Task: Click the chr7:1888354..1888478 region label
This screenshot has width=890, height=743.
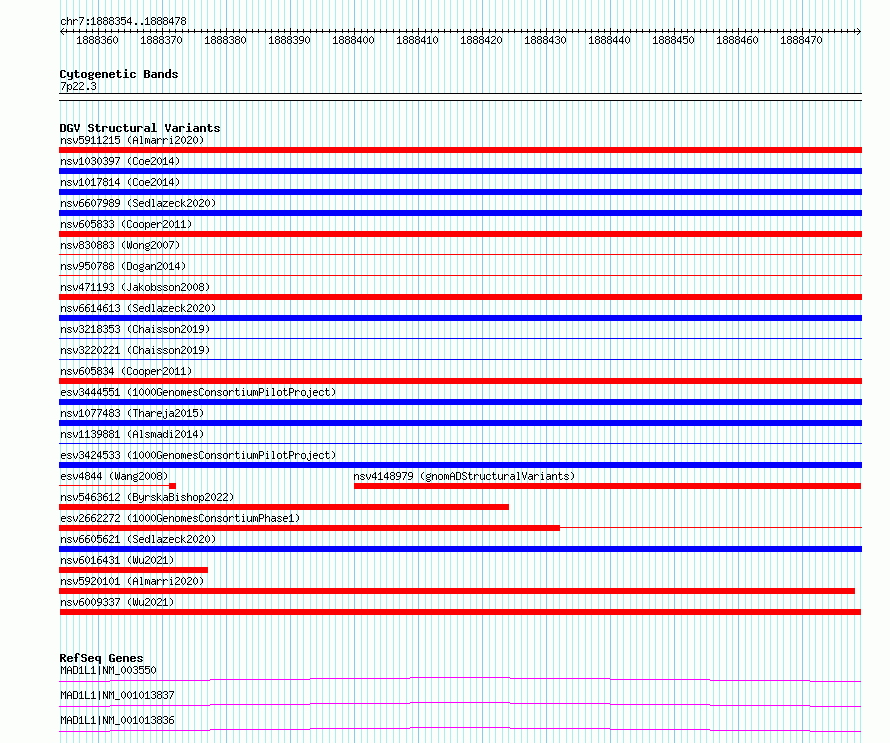Action: click(x=123, y=21)
